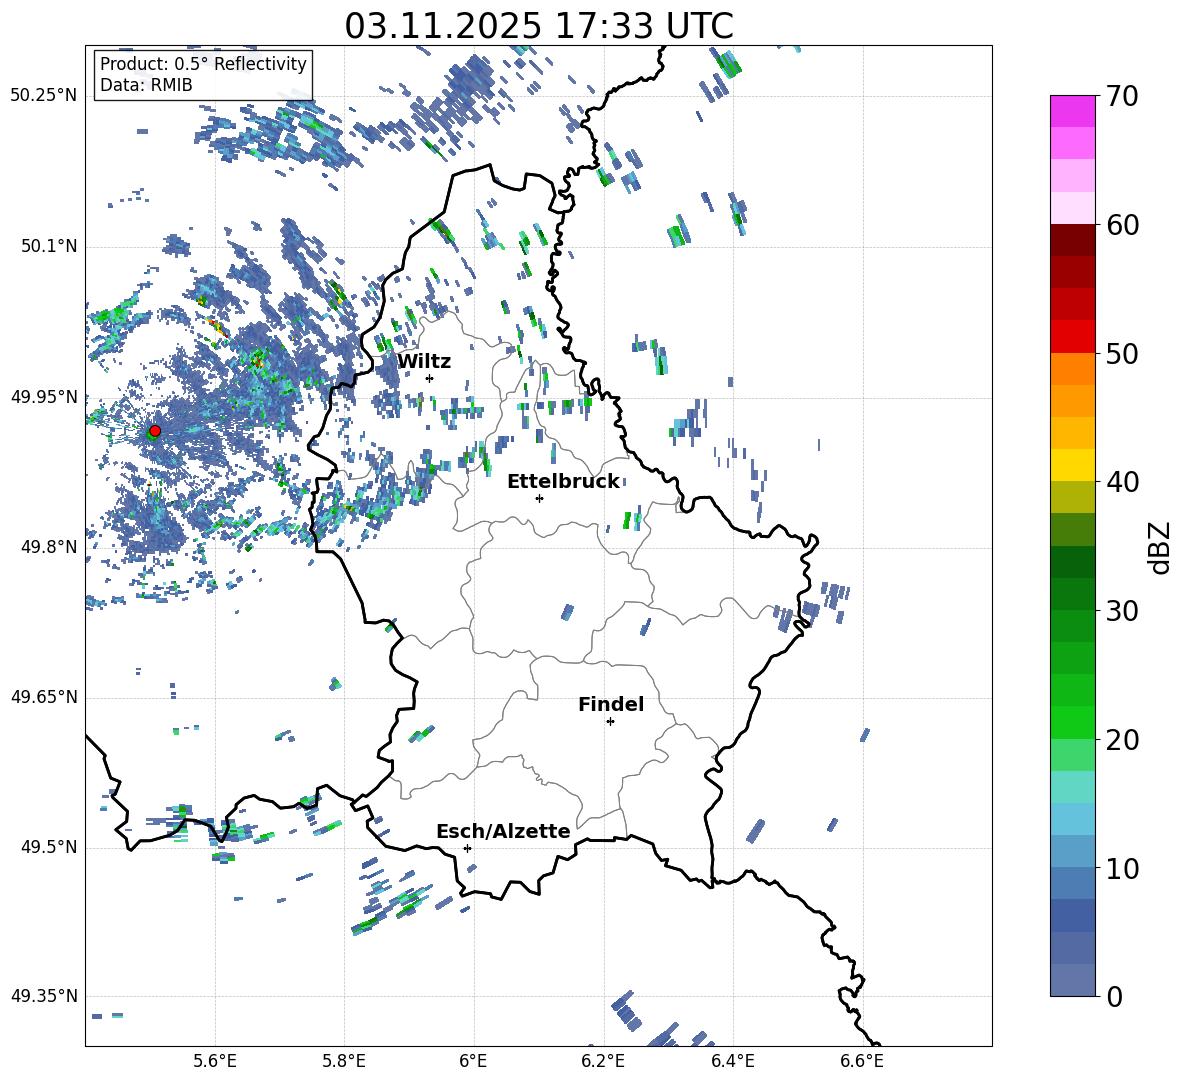Click the Ettelbruck station cross marker
Screen dimensions: 1184x1081
click(x=539, y=498)
